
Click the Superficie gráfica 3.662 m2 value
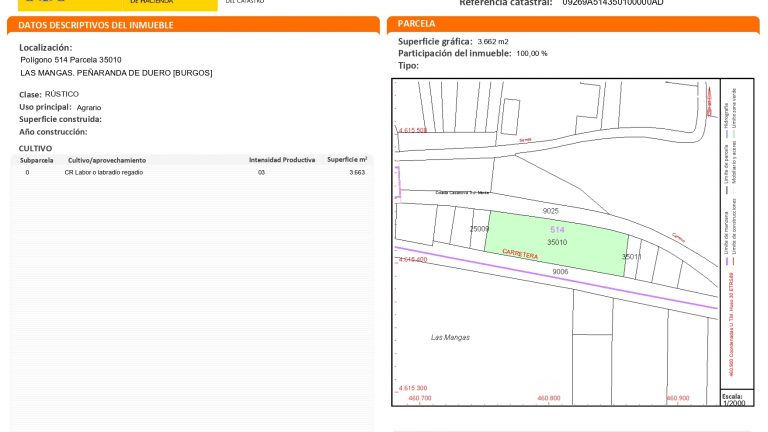tap(493, 42)
